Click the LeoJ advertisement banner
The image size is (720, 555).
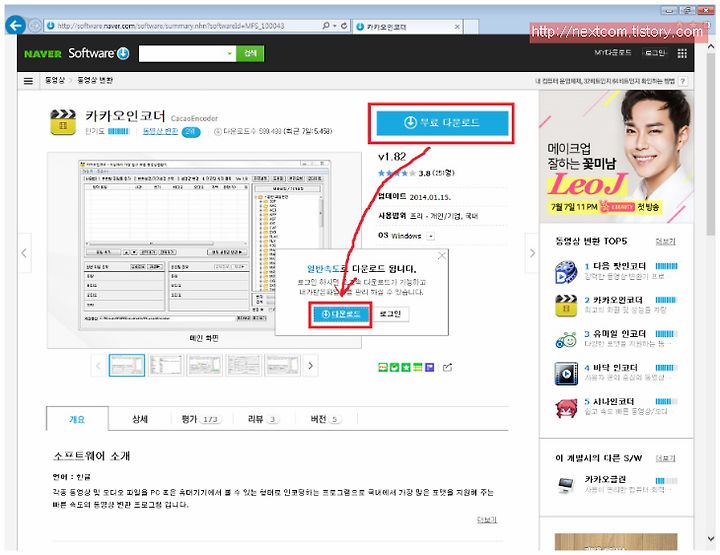[x=616, y=157]
